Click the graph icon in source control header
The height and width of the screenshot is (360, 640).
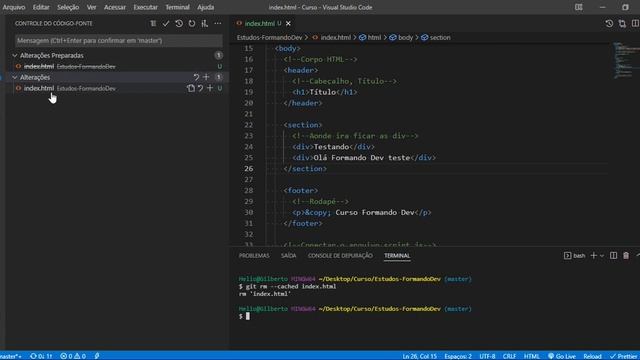pyautogui.click(x=204, y=24)
